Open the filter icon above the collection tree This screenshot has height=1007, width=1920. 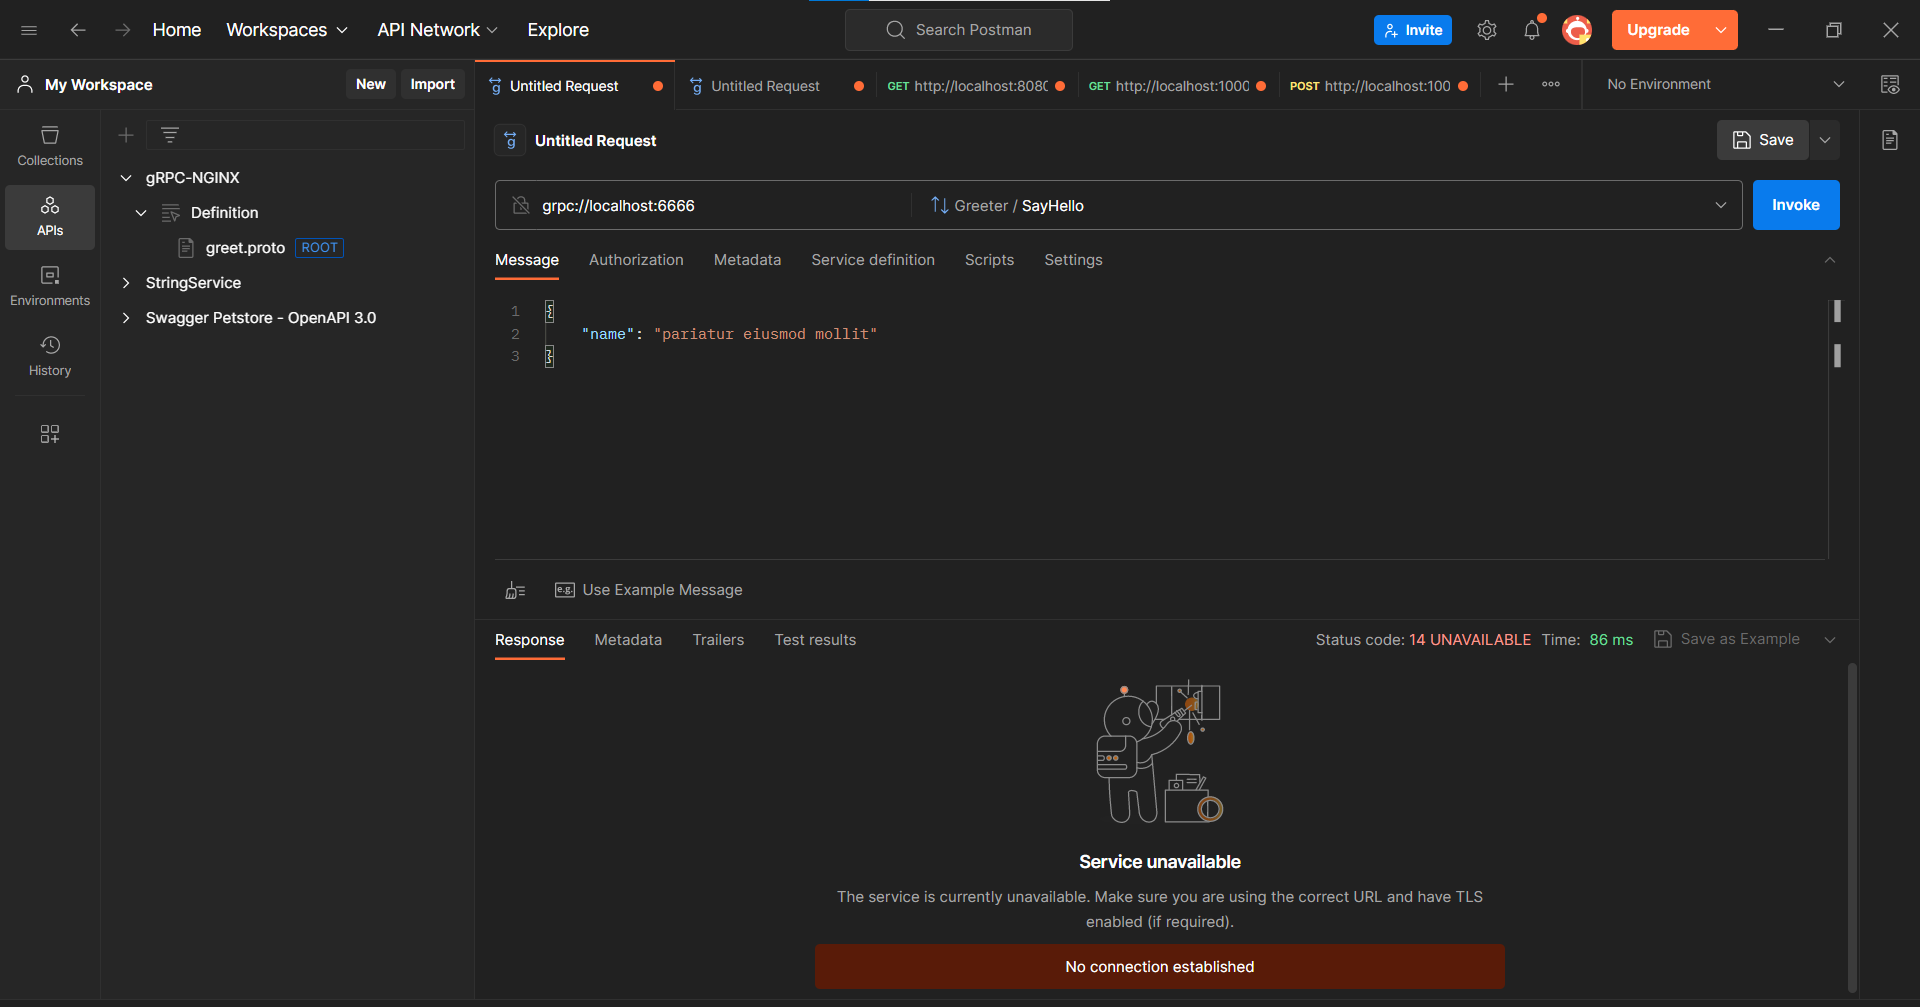pos(170,134)
